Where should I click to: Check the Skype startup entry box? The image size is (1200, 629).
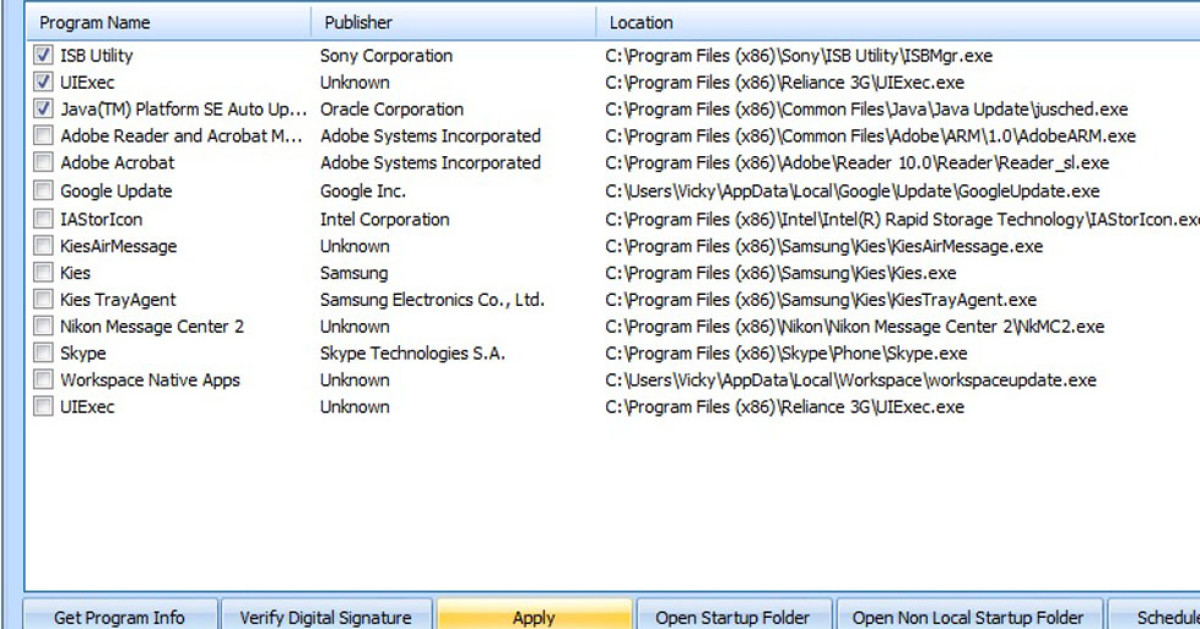tap(43, 353)
